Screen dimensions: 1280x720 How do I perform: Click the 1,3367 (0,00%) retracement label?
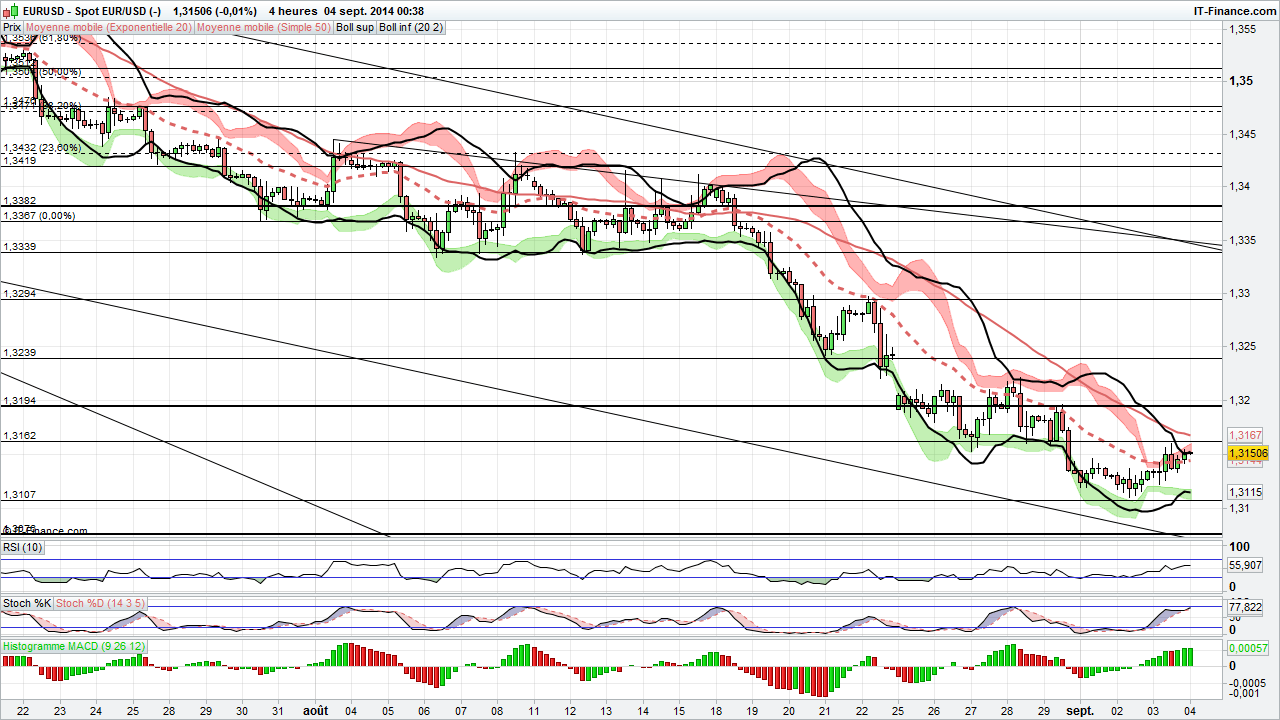tap(40, 215)
